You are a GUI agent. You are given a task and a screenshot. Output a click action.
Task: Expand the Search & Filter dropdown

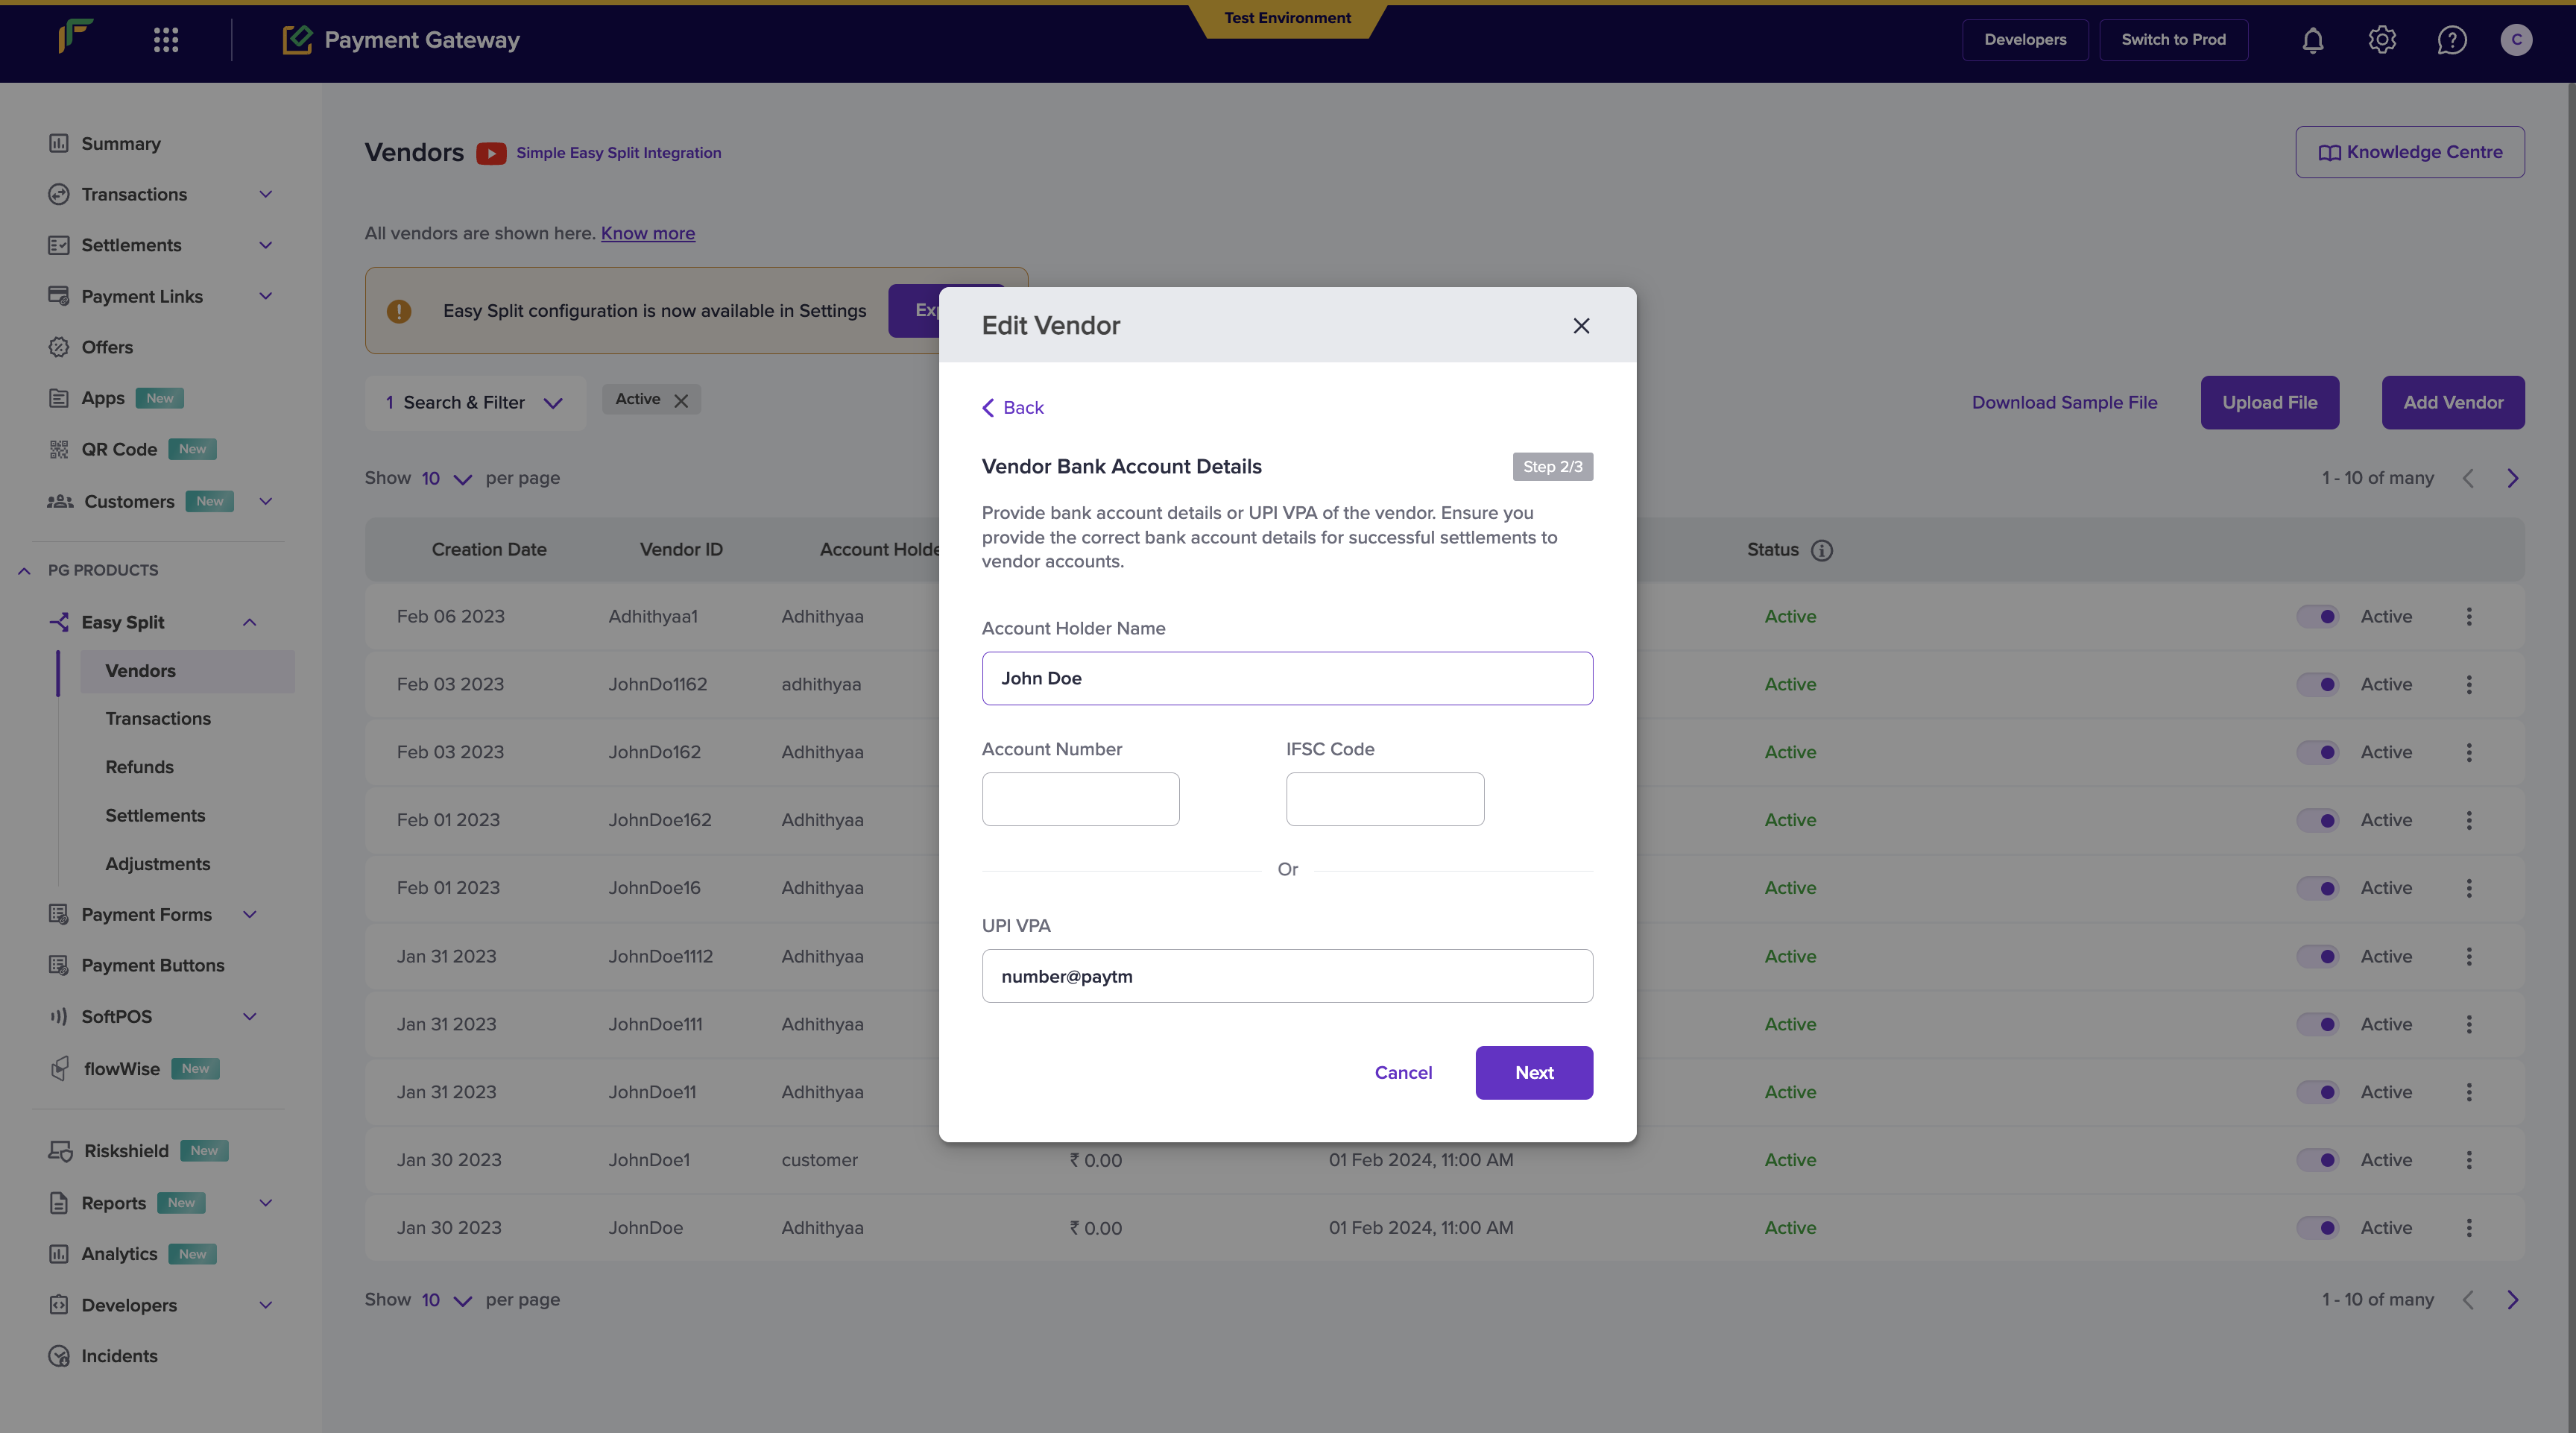point(475,403)
